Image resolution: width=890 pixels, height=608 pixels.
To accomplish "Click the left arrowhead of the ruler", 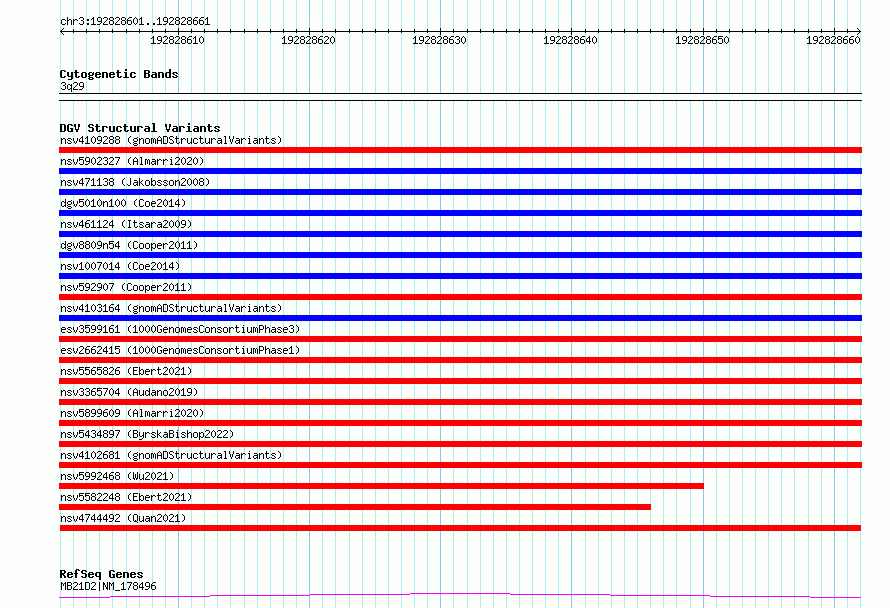I will (x=62, y=31).
